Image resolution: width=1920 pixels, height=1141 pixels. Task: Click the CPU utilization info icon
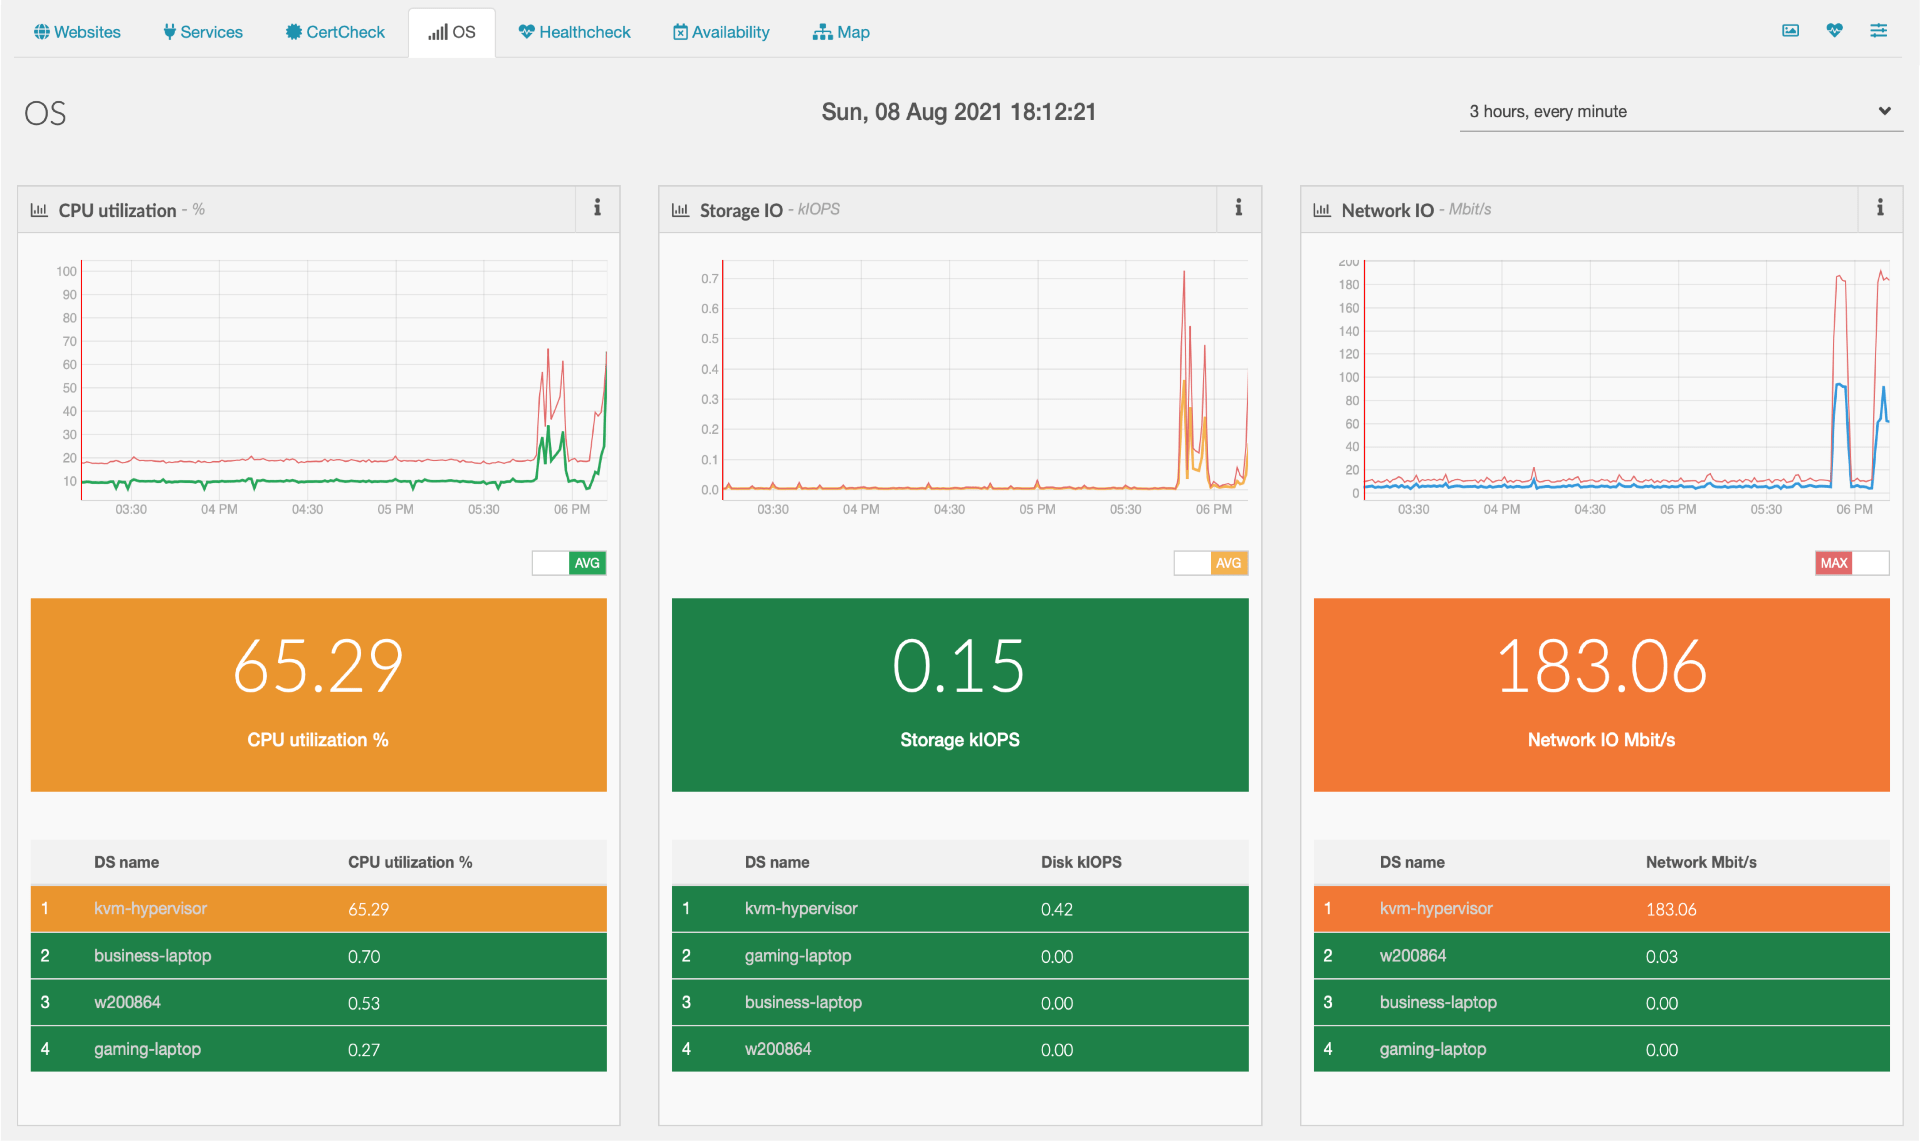597,208
